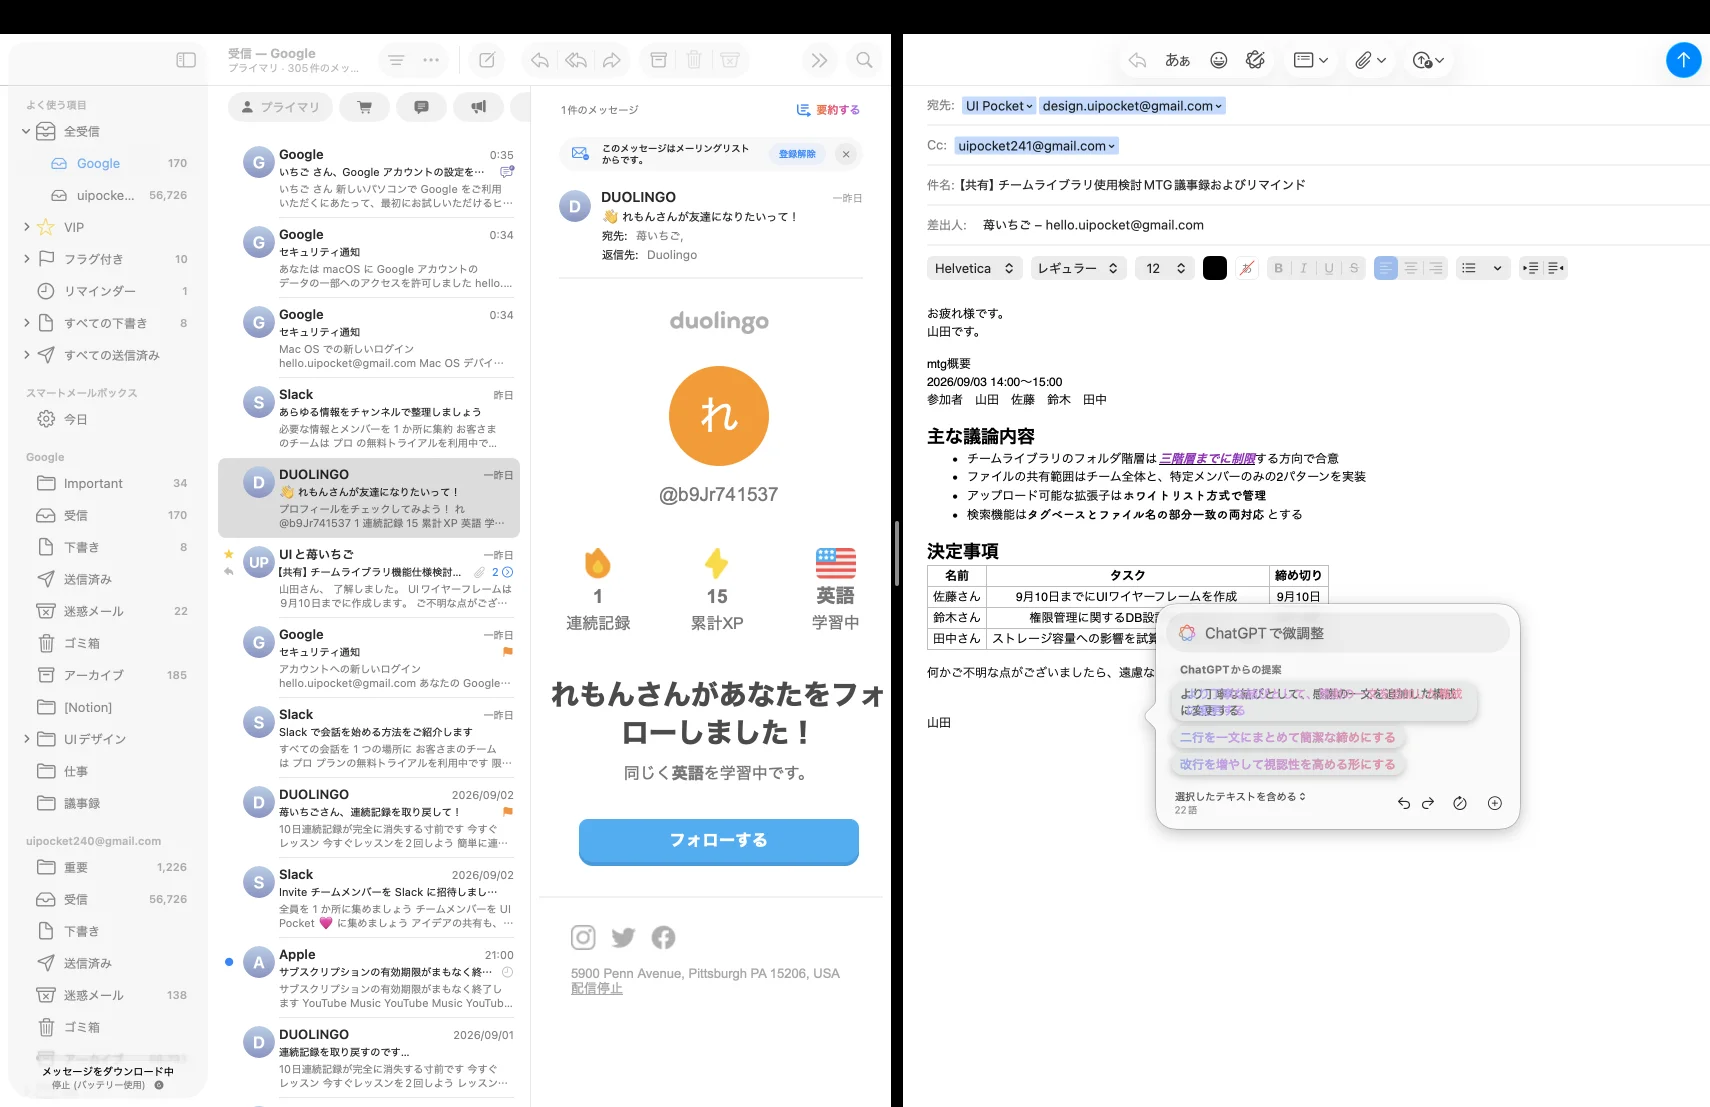This screenshot has height=1107, width=1710.
Task: Open Instagram icon in Duolingo email footer
Action: coord(583,937)
